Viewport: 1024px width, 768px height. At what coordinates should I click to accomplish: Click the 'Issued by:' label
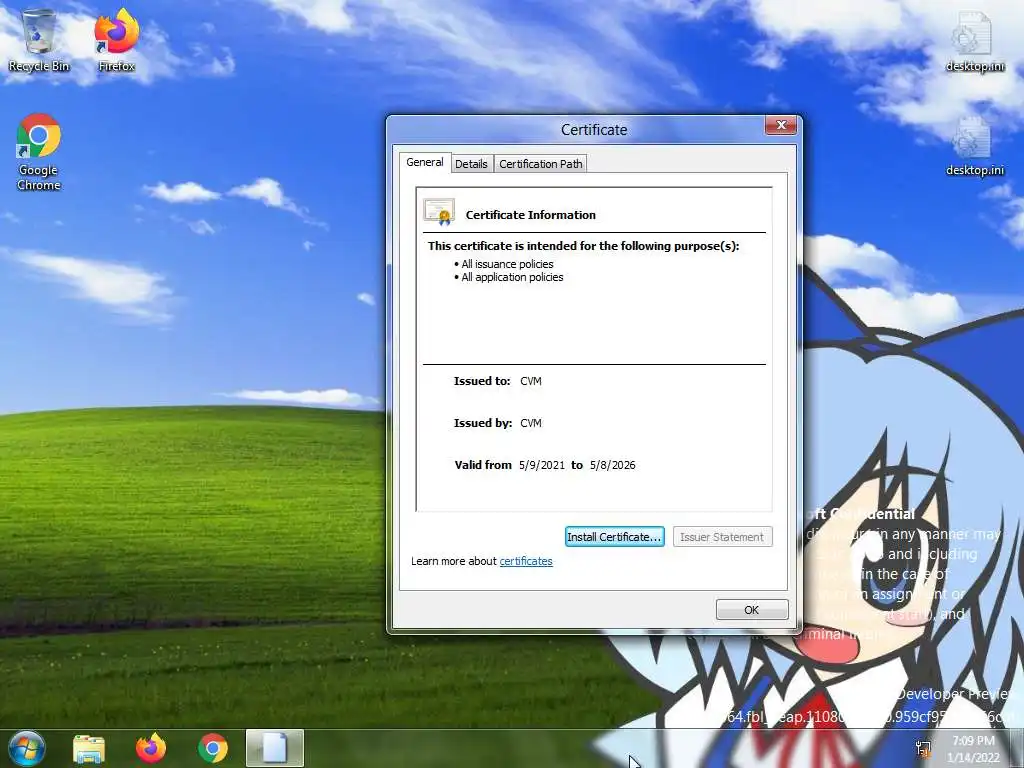tap(483, 423)
